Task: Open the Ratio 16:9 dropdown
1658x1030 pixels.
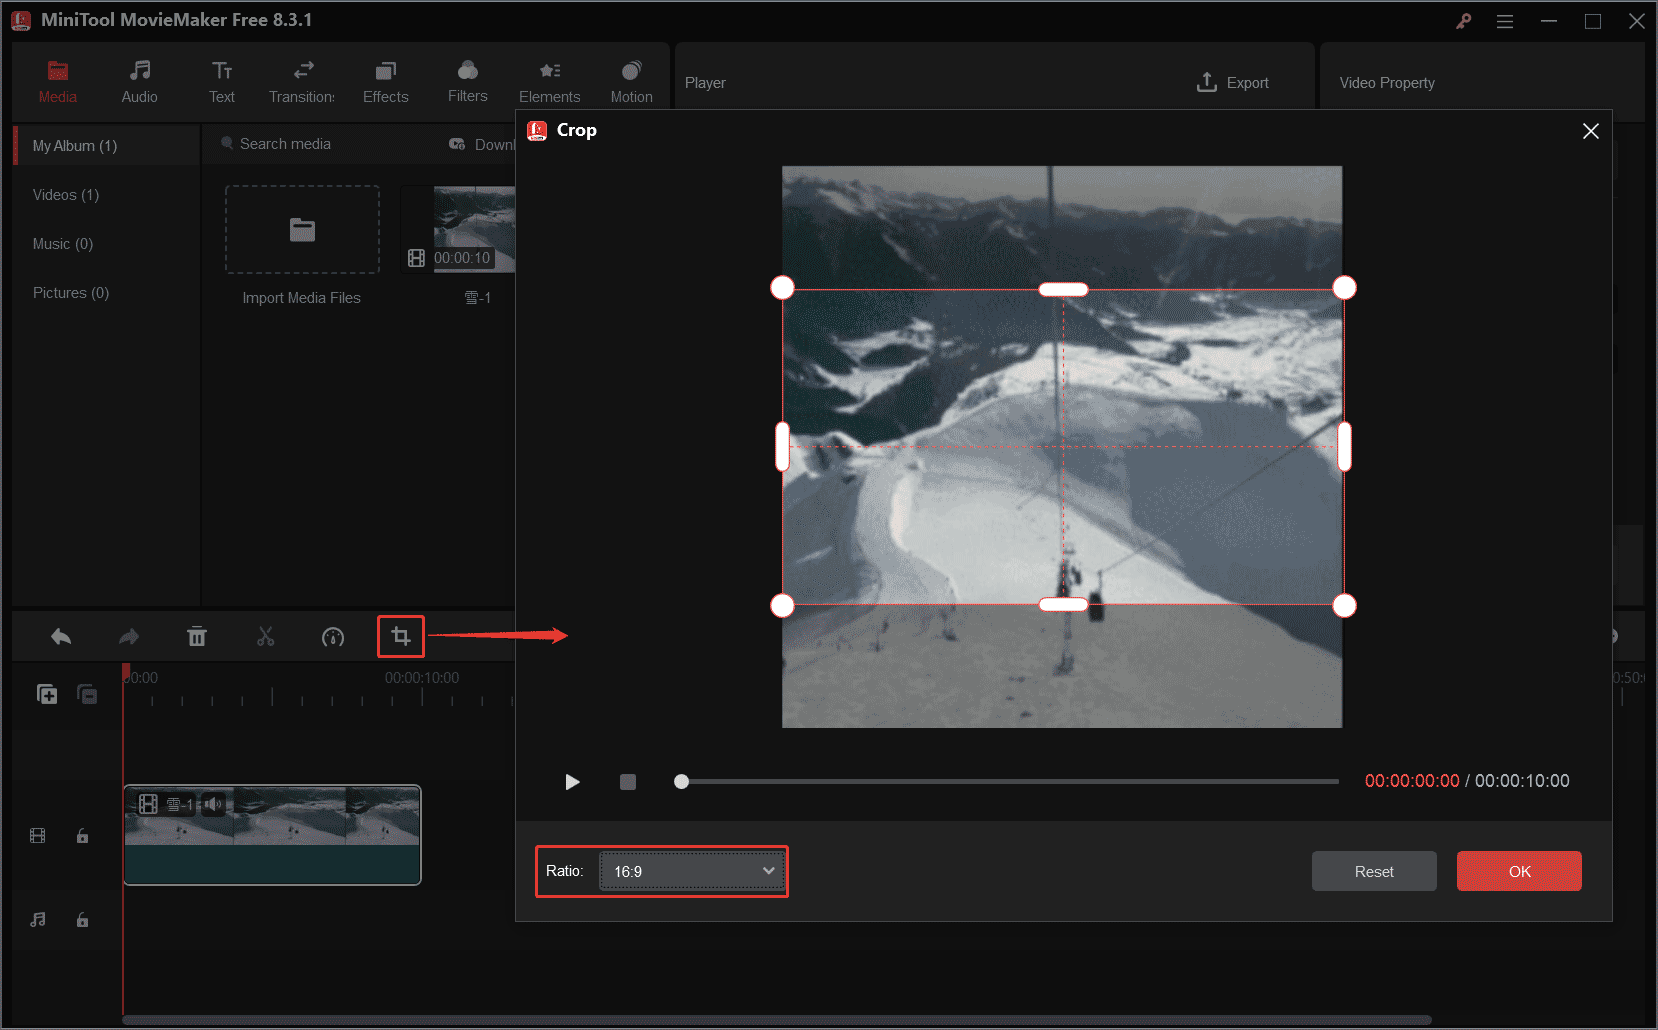Action: [x=693, y=872]
